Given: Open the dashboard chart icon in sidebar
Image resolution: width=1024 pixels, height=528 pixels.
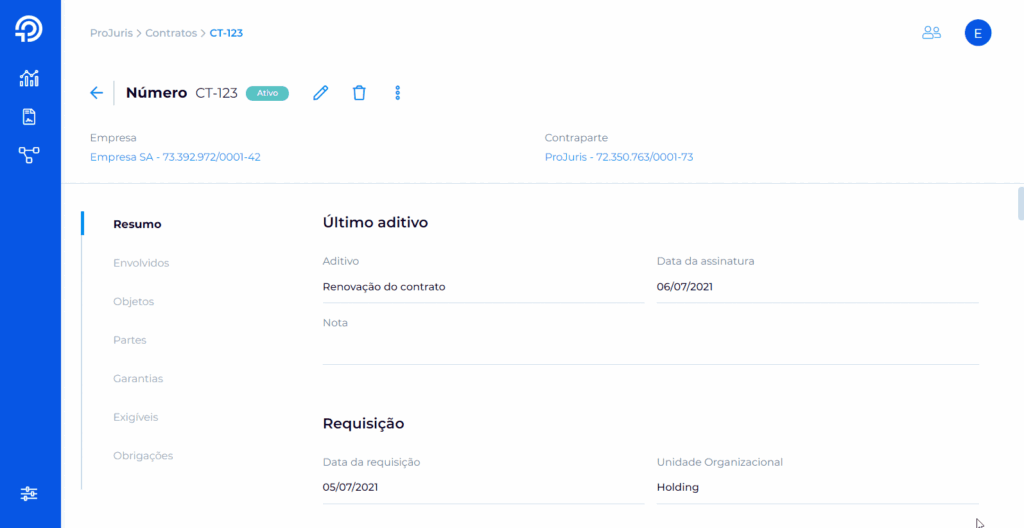Looking at the screenshot, I should [29, 78].
